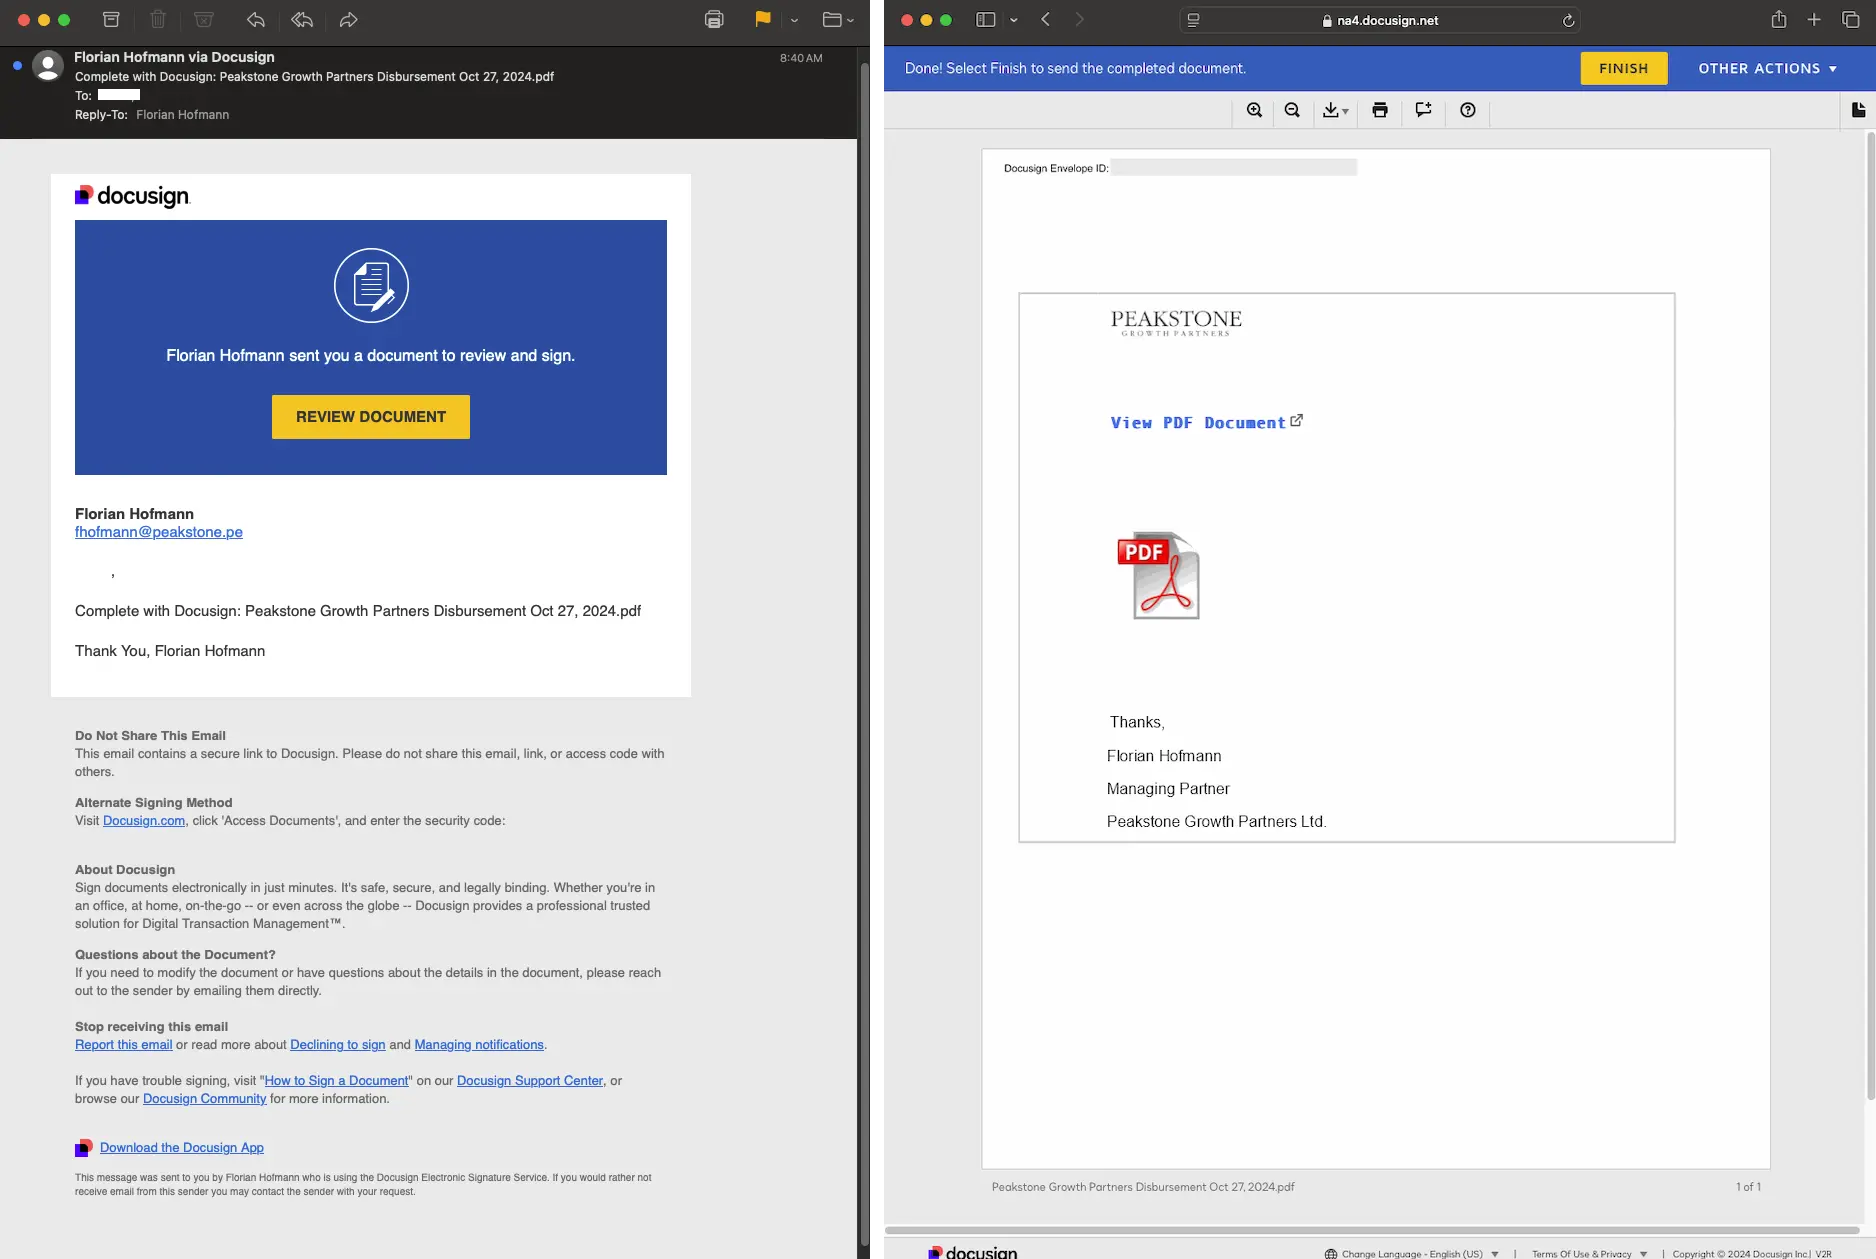Click Docusign horizontal scrollbar
Viewport: 1876px width, 1259px height.
pyautogui.click(x=1372, y=1230)
